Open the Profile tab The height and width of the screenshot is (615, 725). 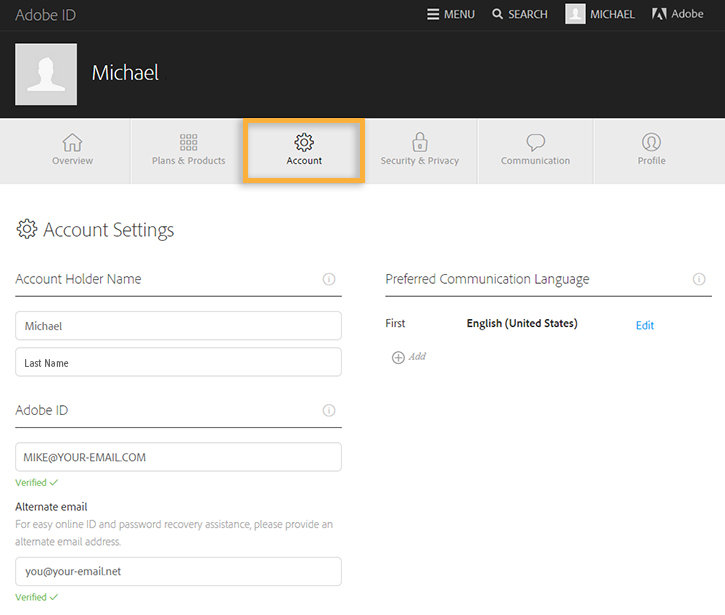click(651, 151)
